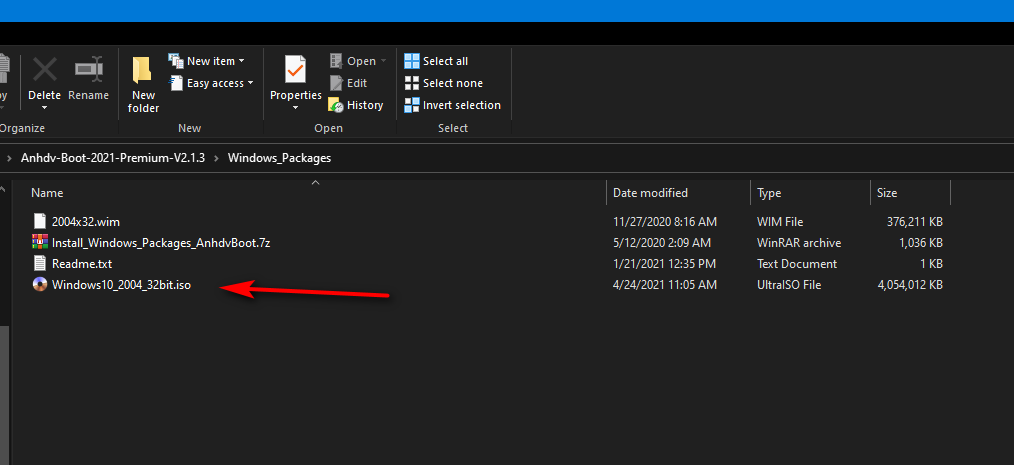Image resolution: width=1014 pixels, height=465 pixels.
Task: Click Edit in the Open group
Action: (x=349, y=83)
